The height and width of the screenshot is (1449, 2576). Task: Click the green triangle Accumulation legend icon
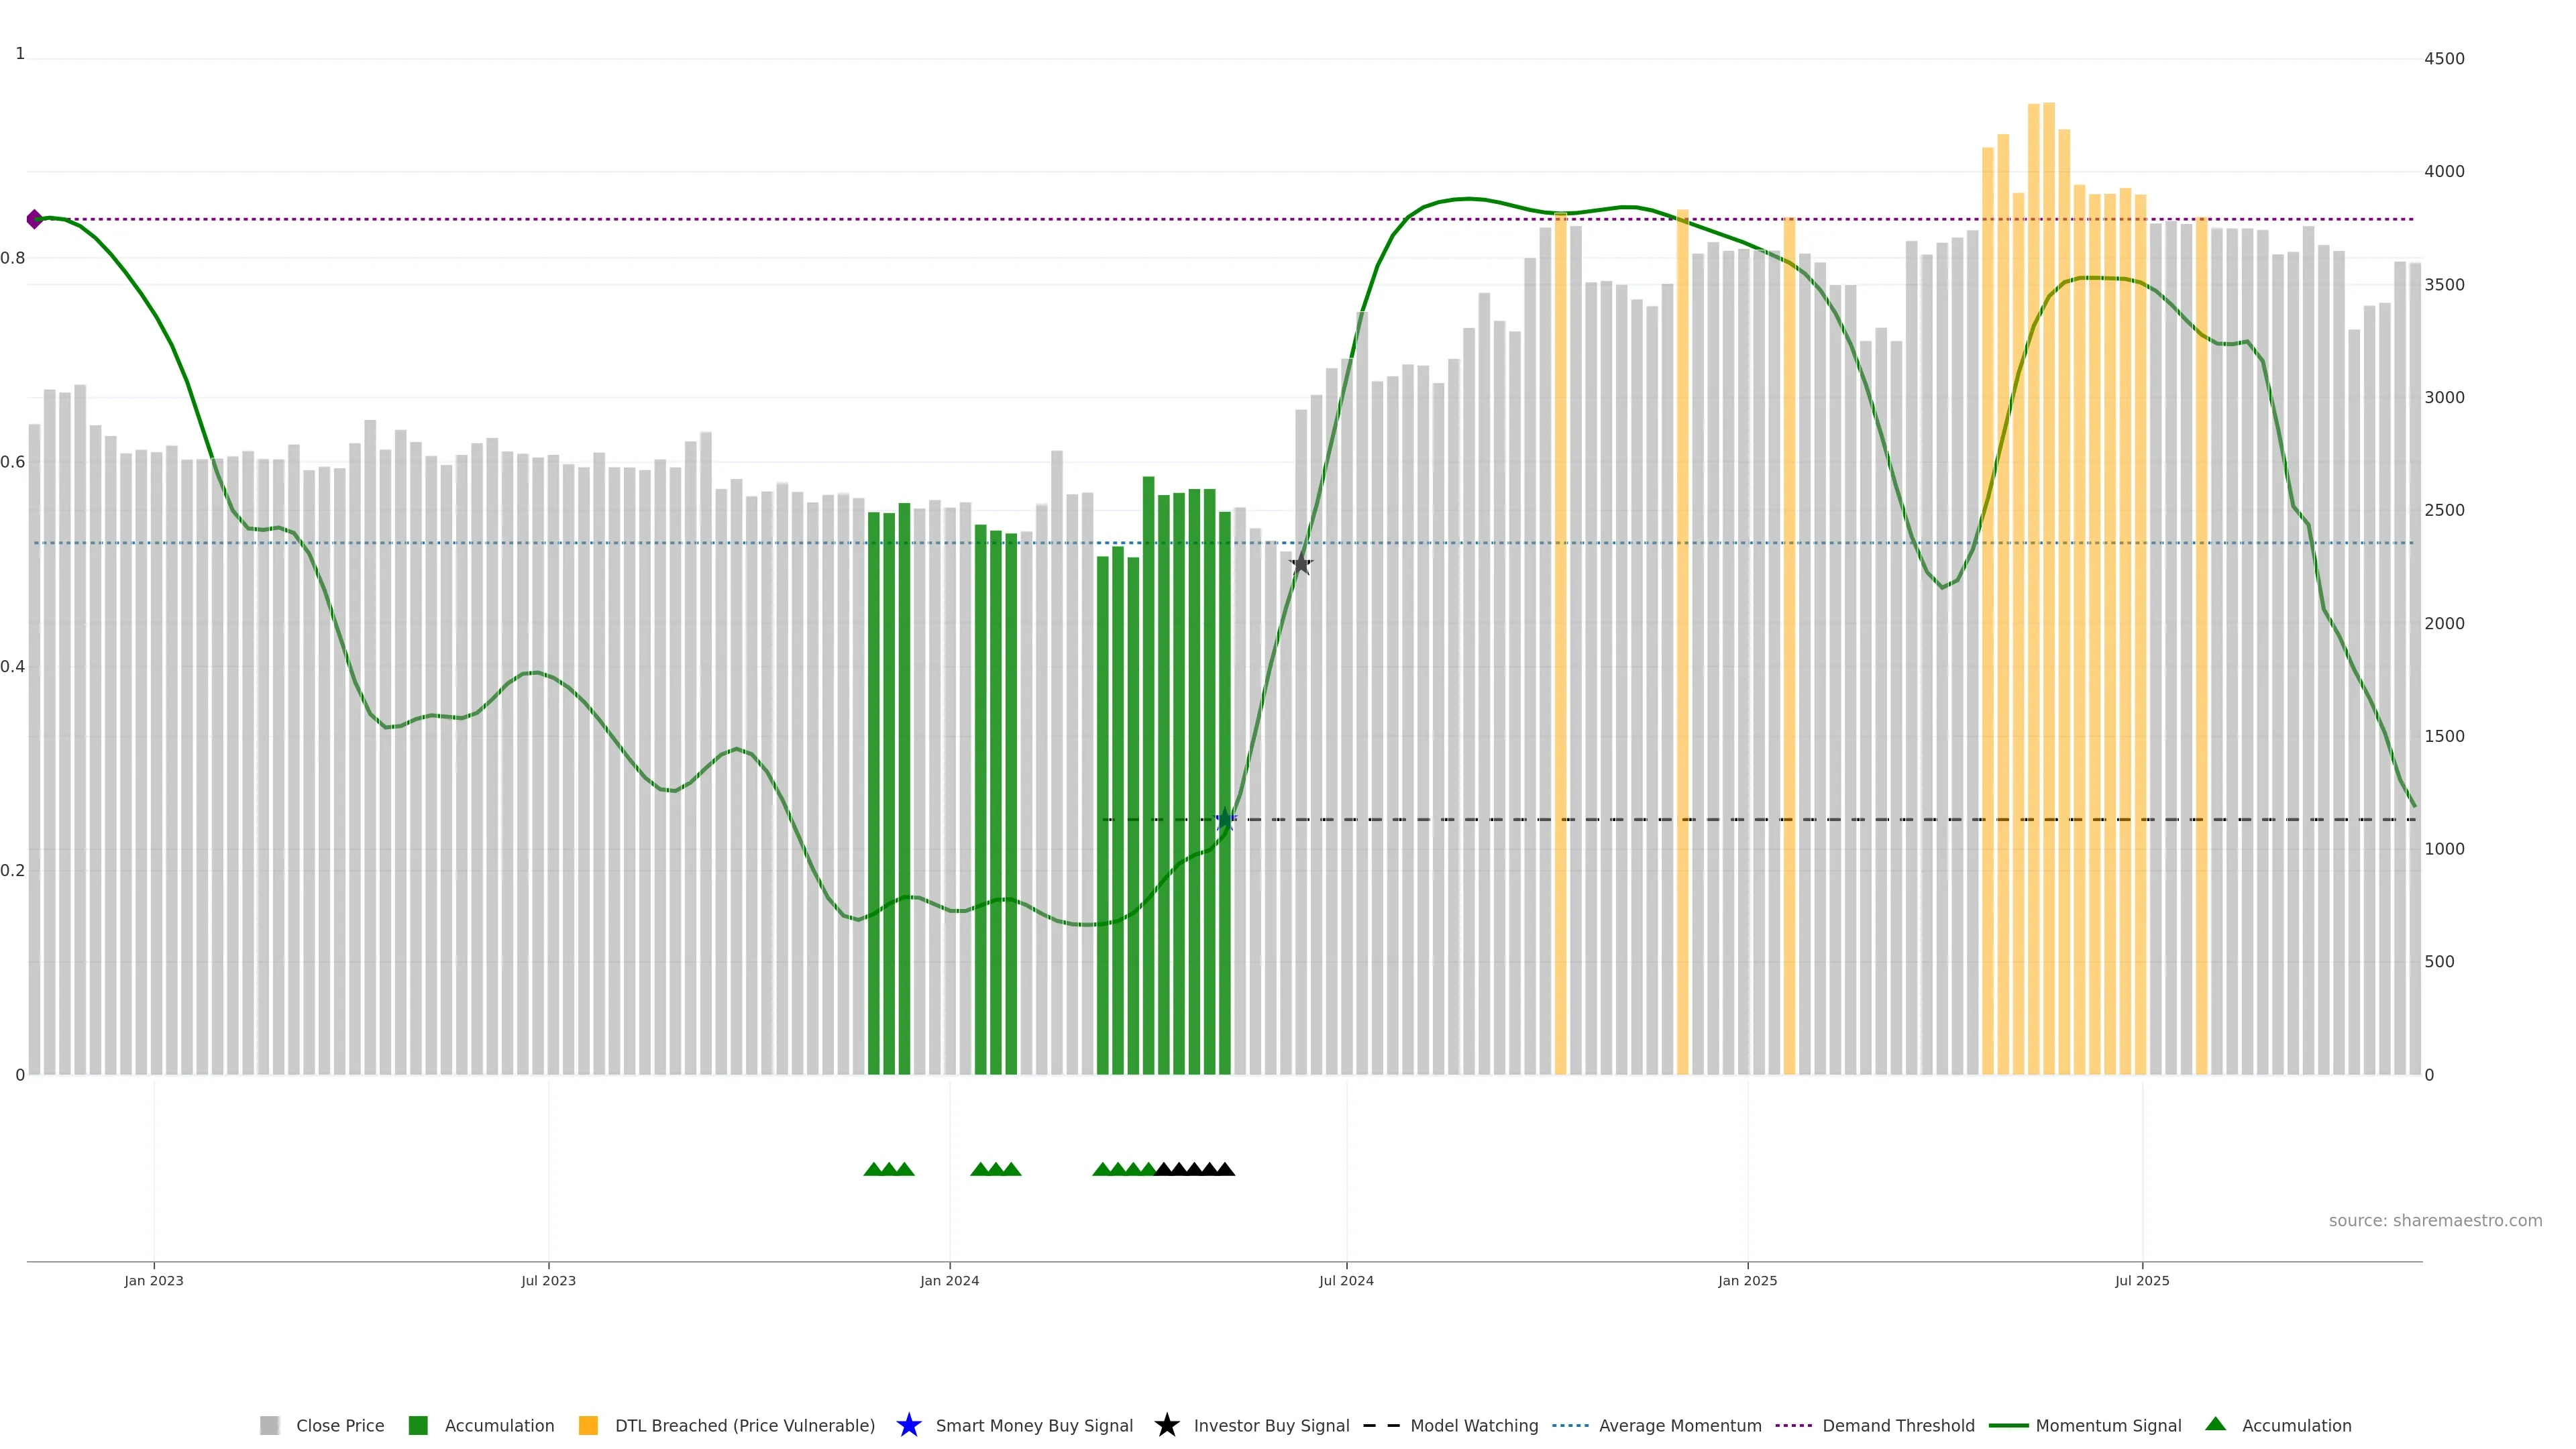2215,1424
